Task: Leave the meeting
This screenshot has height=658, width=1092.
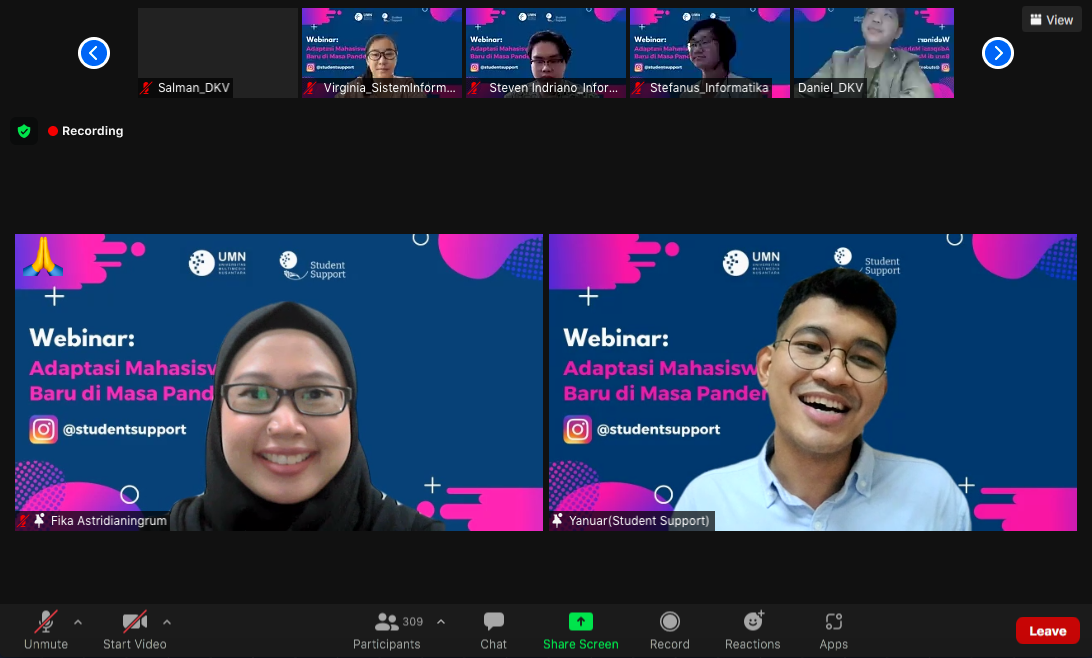Action: (1047, 631)
